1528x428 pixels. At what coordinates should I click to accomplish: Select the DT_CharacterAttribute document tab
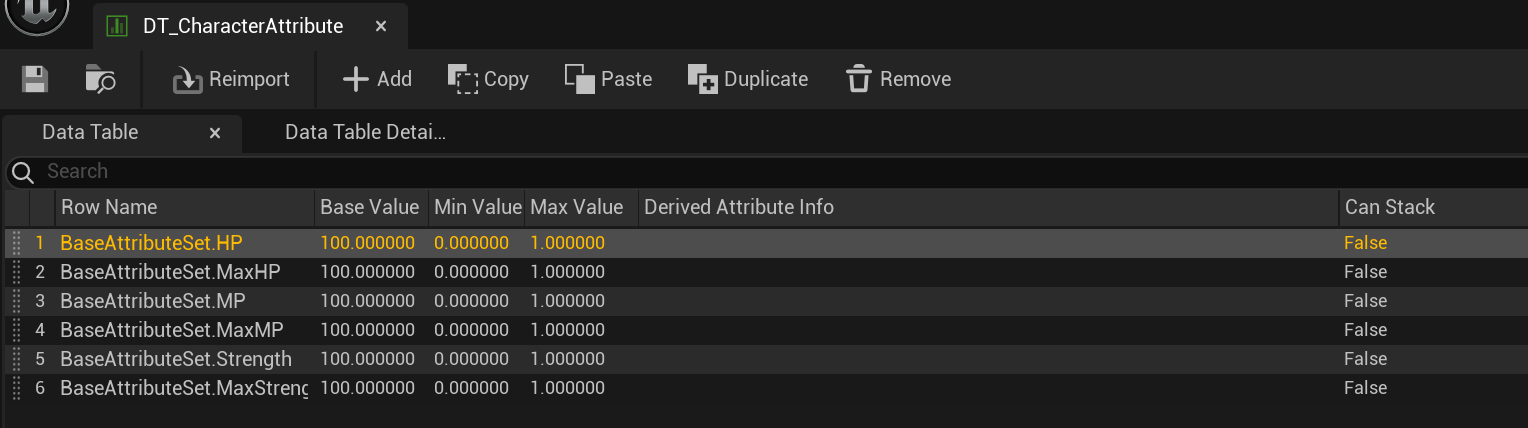tap(242, 27)
